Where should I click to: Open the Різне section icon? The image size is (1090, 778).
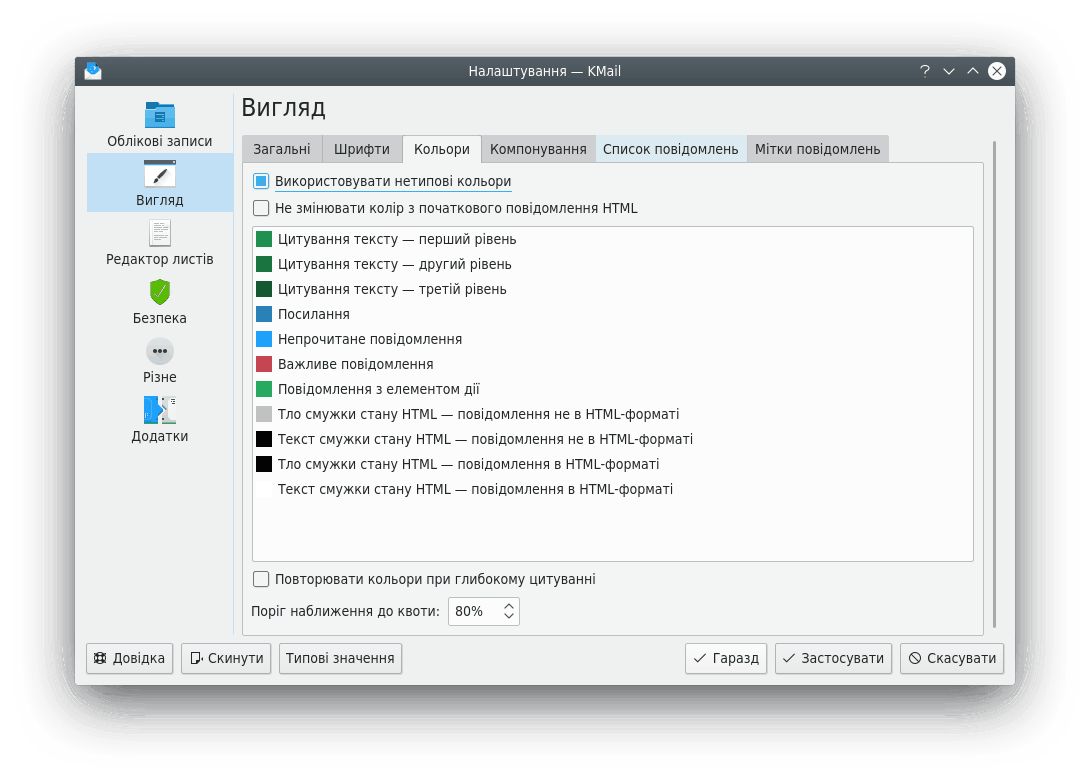point(160,351)
